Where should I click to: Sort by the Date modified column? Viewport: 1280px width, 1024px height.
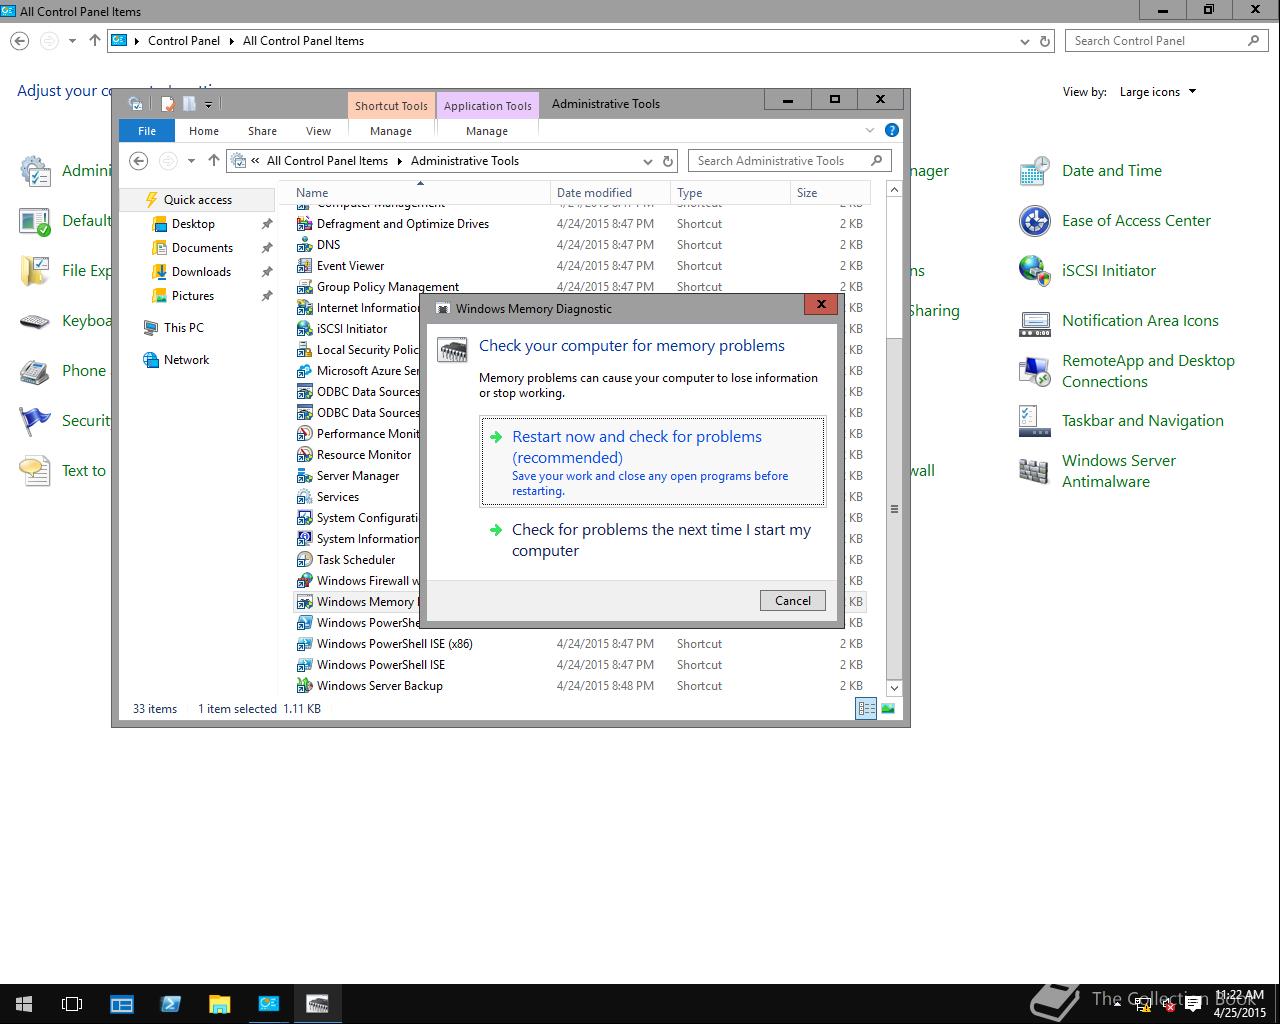coord(610,192)
